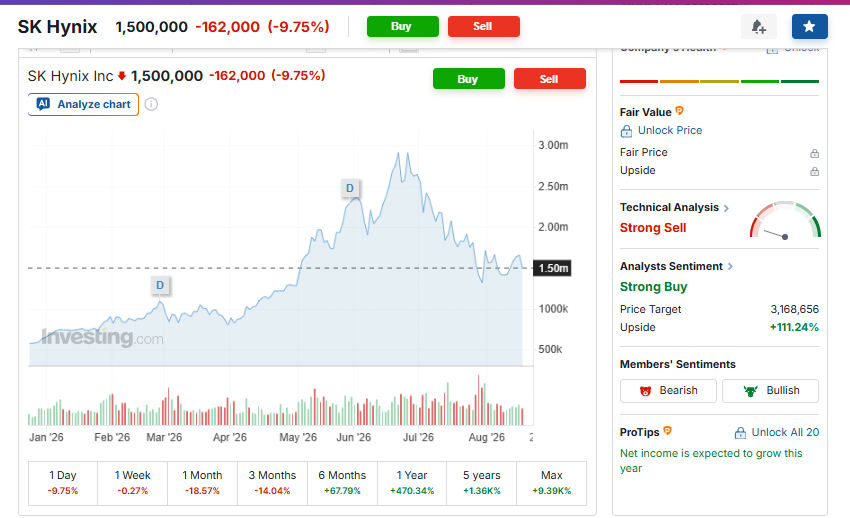The width and height of the screenshot is (850, 518).
Task: Open the dividend D marker near Jun '26
Action: coord(350,189)
